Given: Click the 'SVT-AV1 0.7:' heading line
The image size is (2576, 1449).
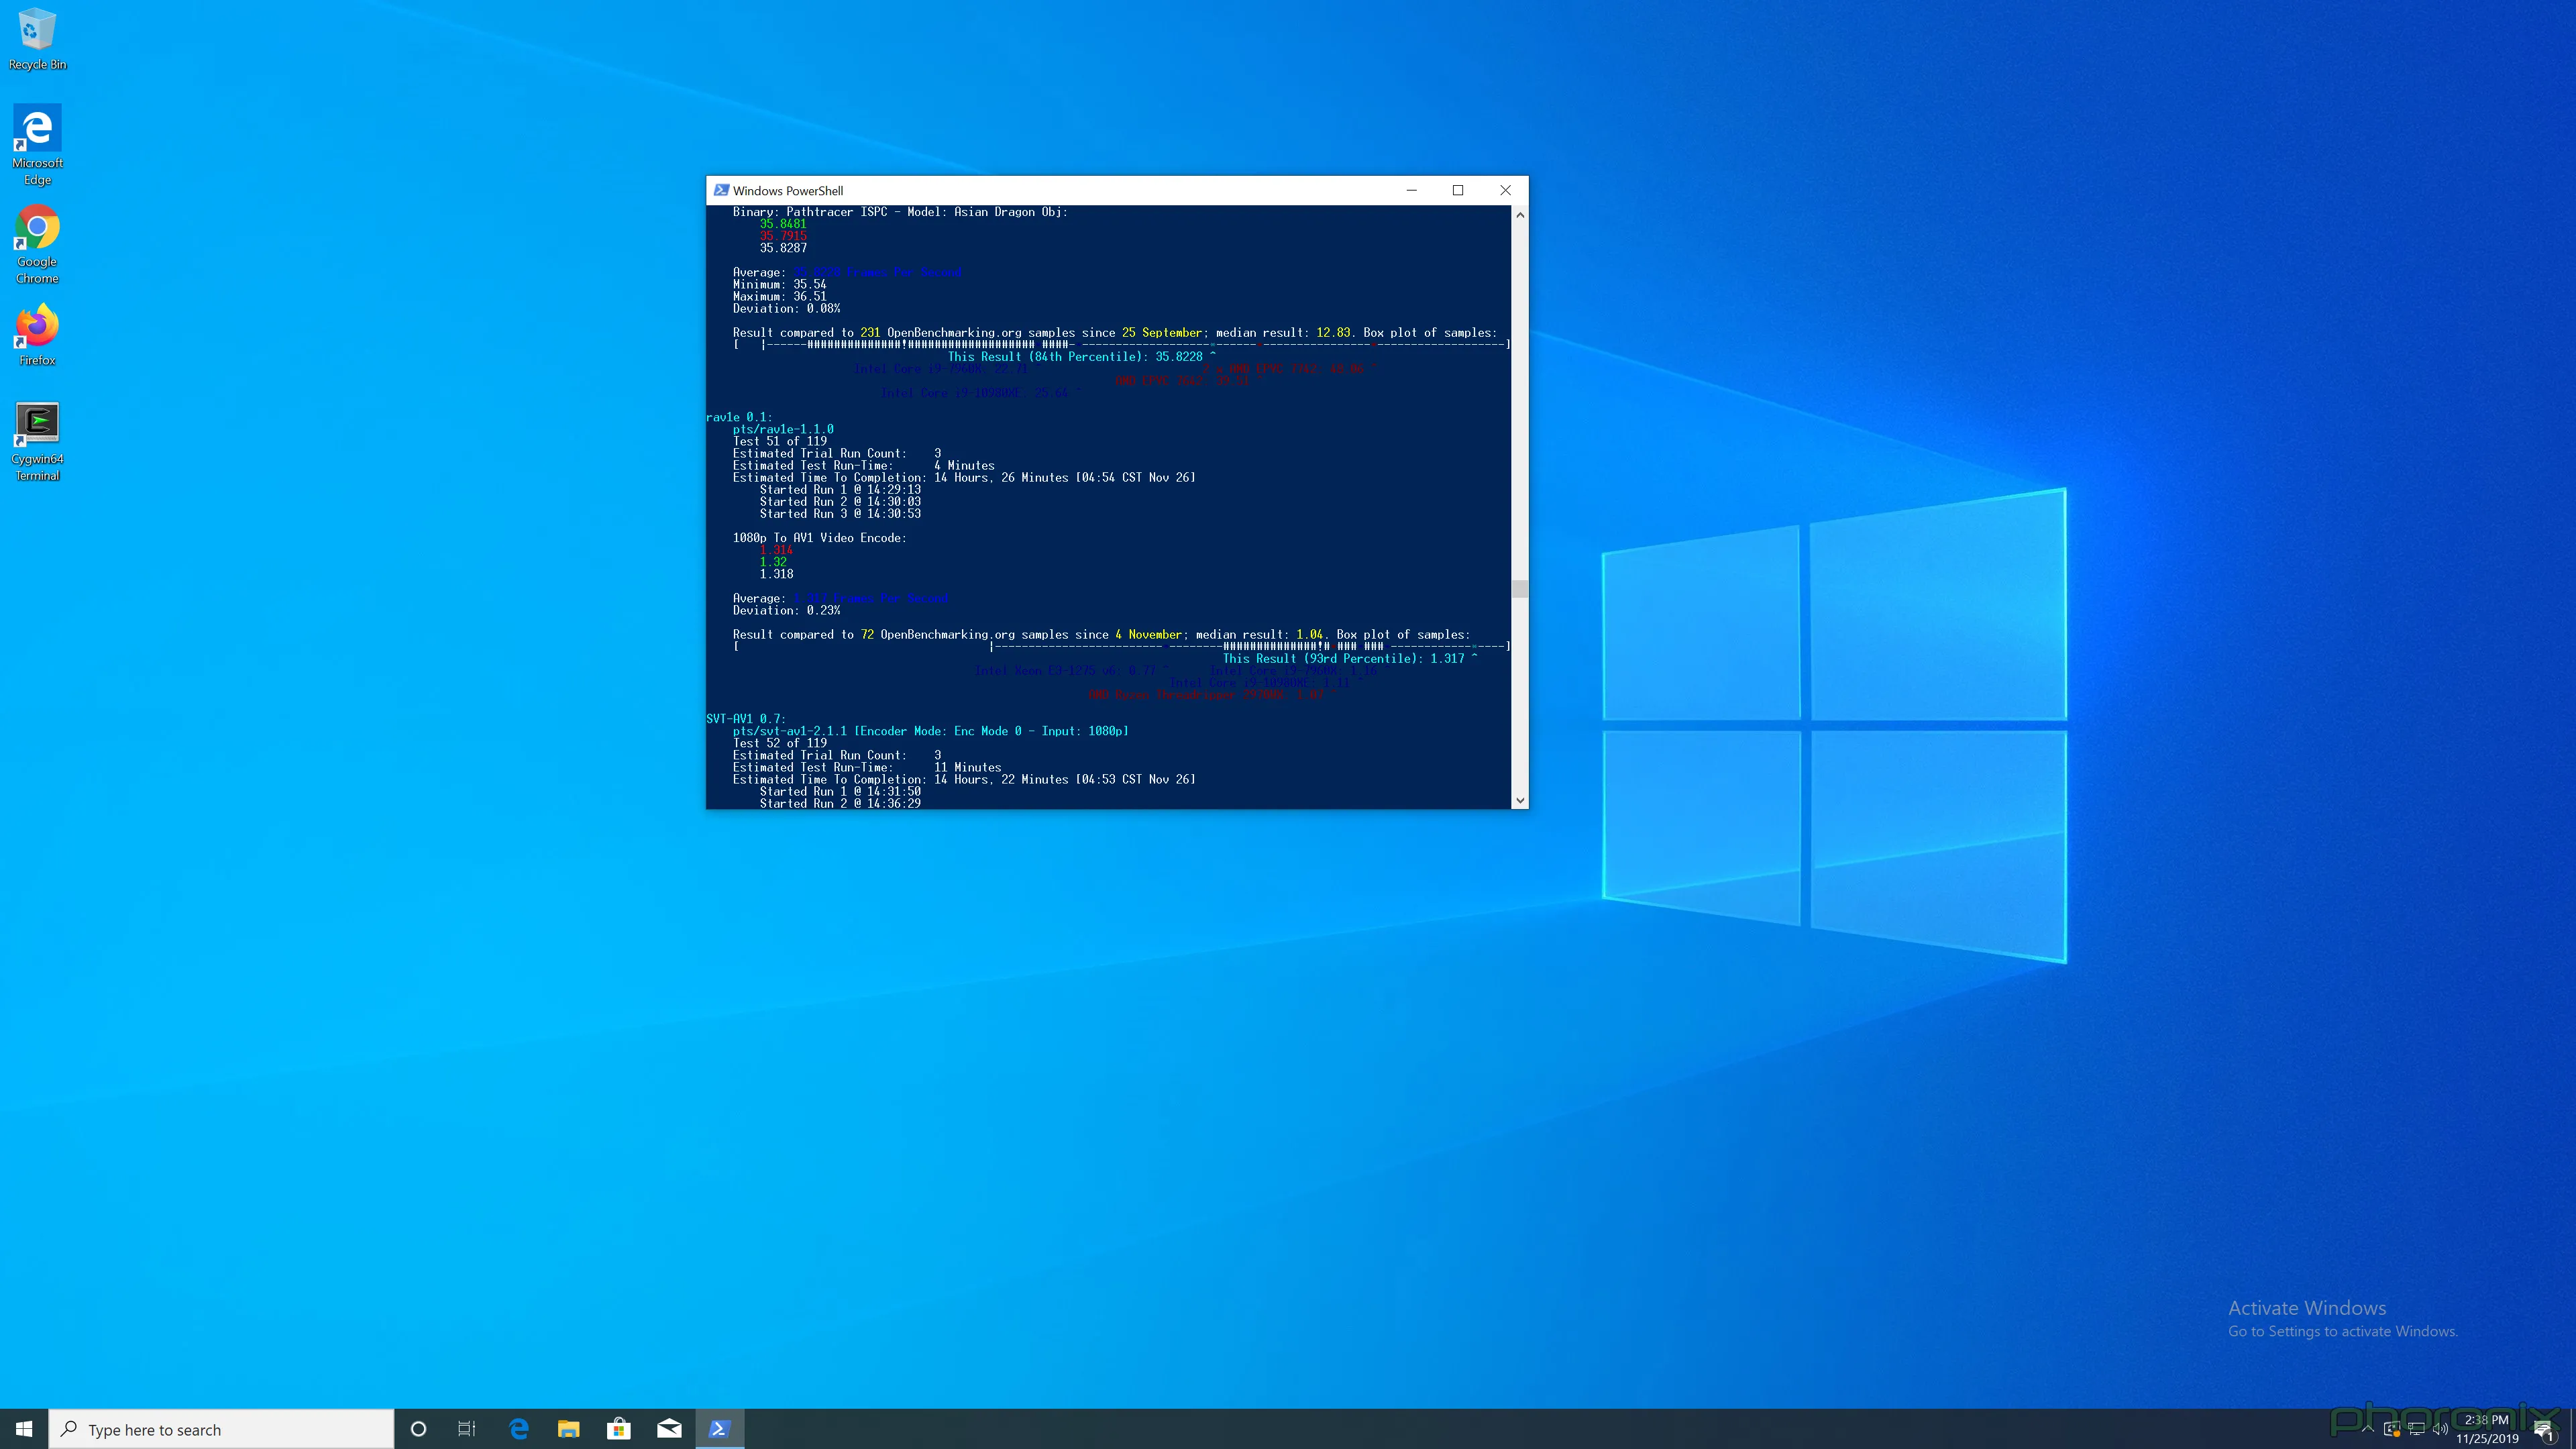Looking at the screenshot, I should point(746,719).
